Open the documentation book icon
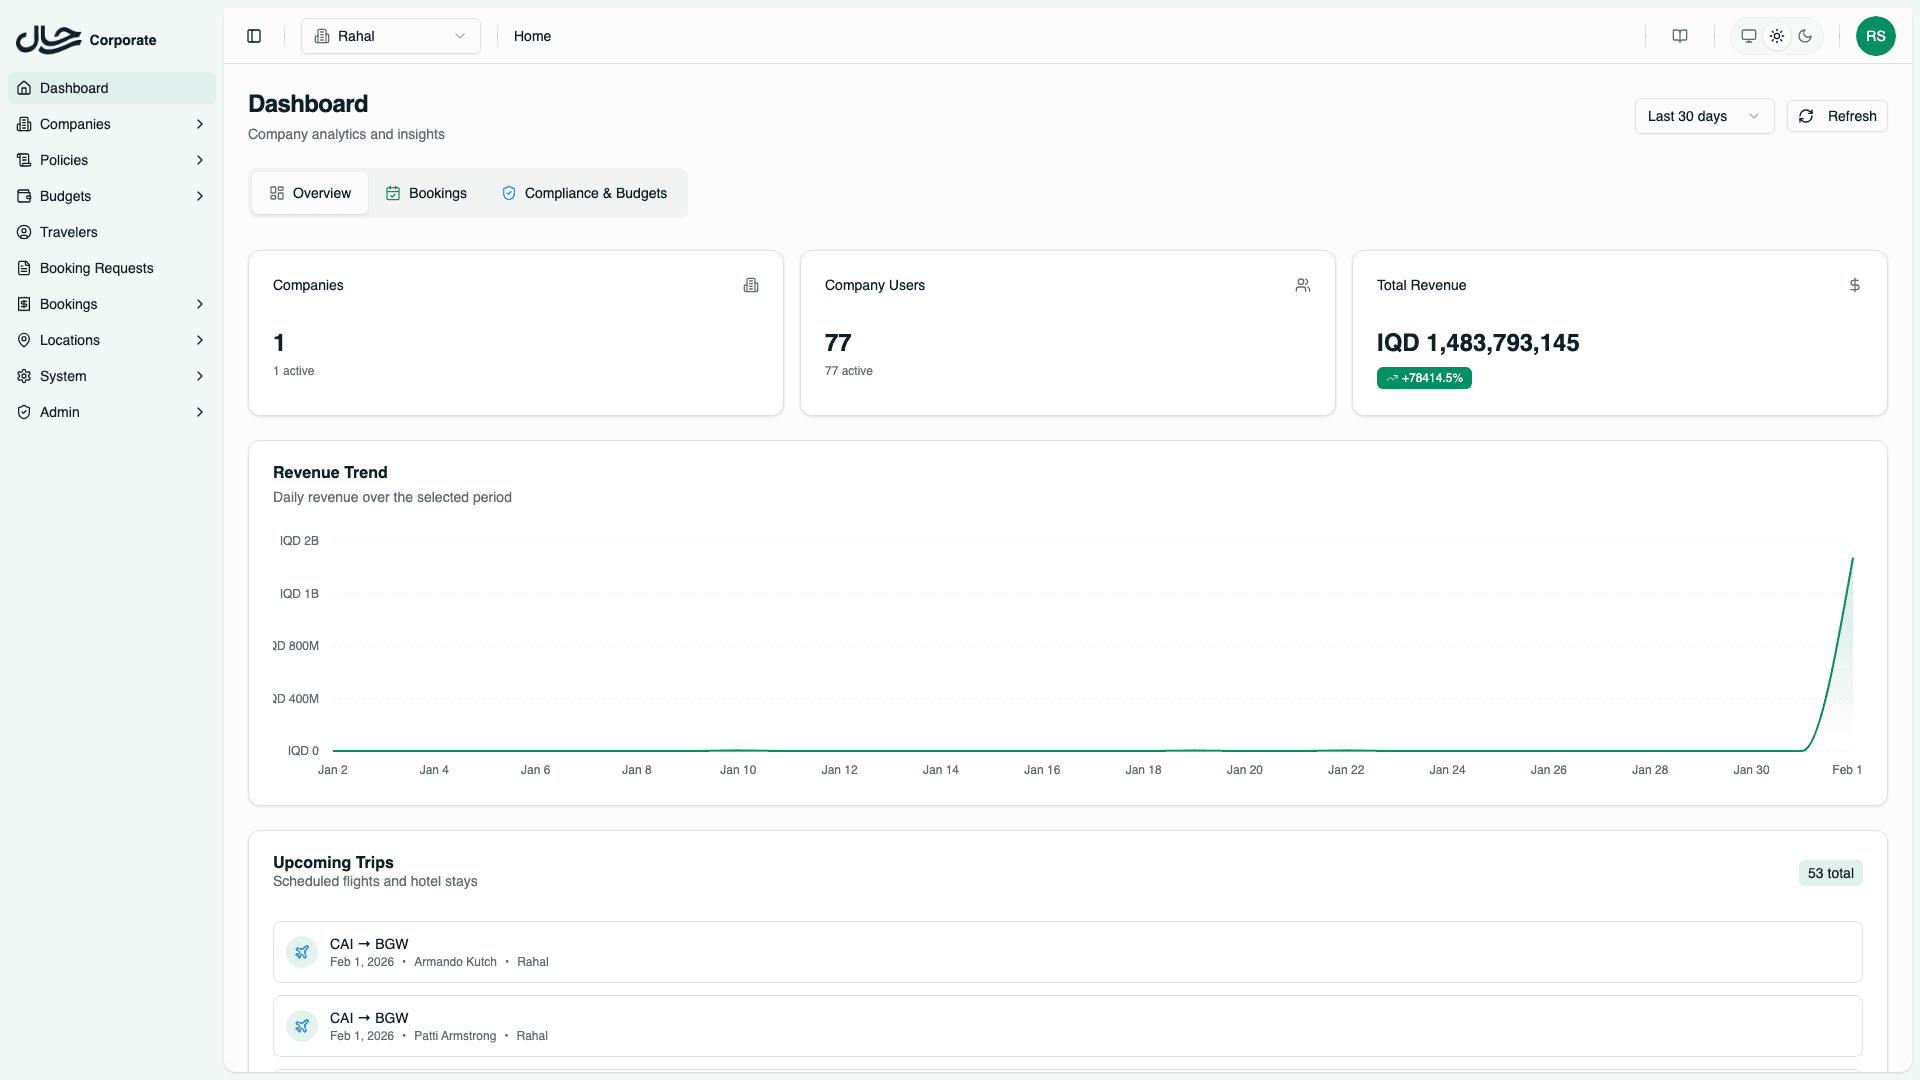 click(x=1680, y=36)
